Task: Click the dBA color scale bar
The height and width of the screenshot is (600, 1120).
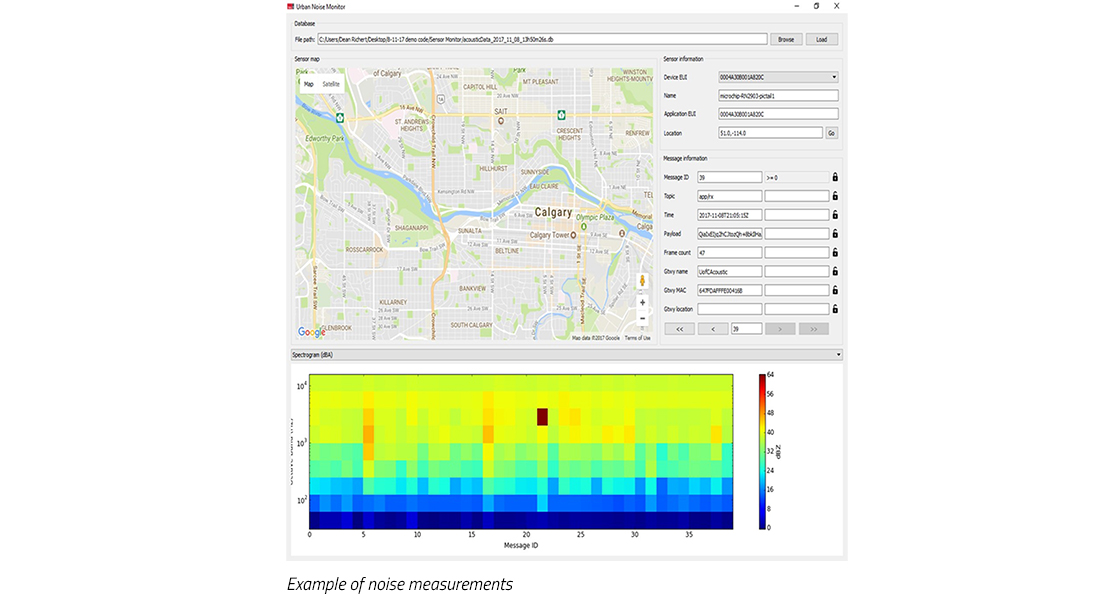Action: click(x=761, y=451)
